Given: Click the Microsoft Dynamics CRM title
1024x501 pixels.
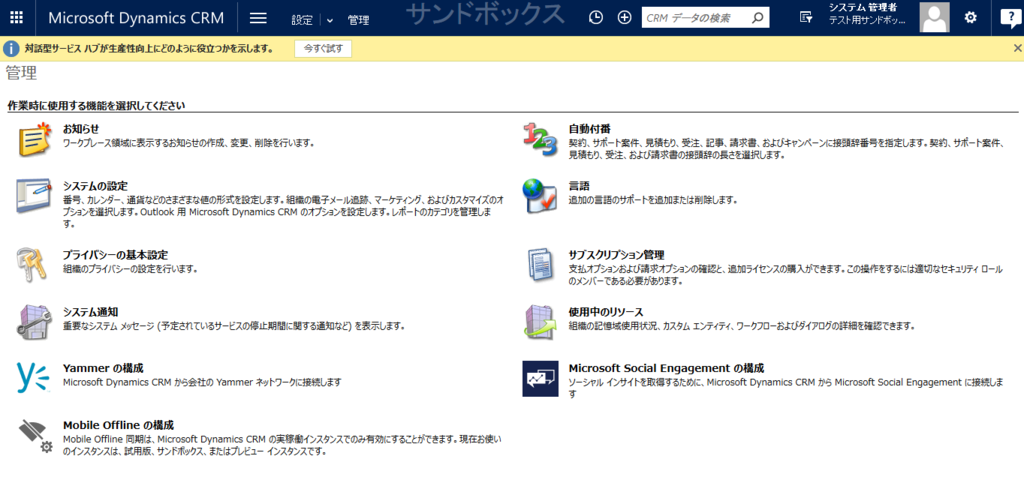Looking at the screenshot, I should (136, 18).
